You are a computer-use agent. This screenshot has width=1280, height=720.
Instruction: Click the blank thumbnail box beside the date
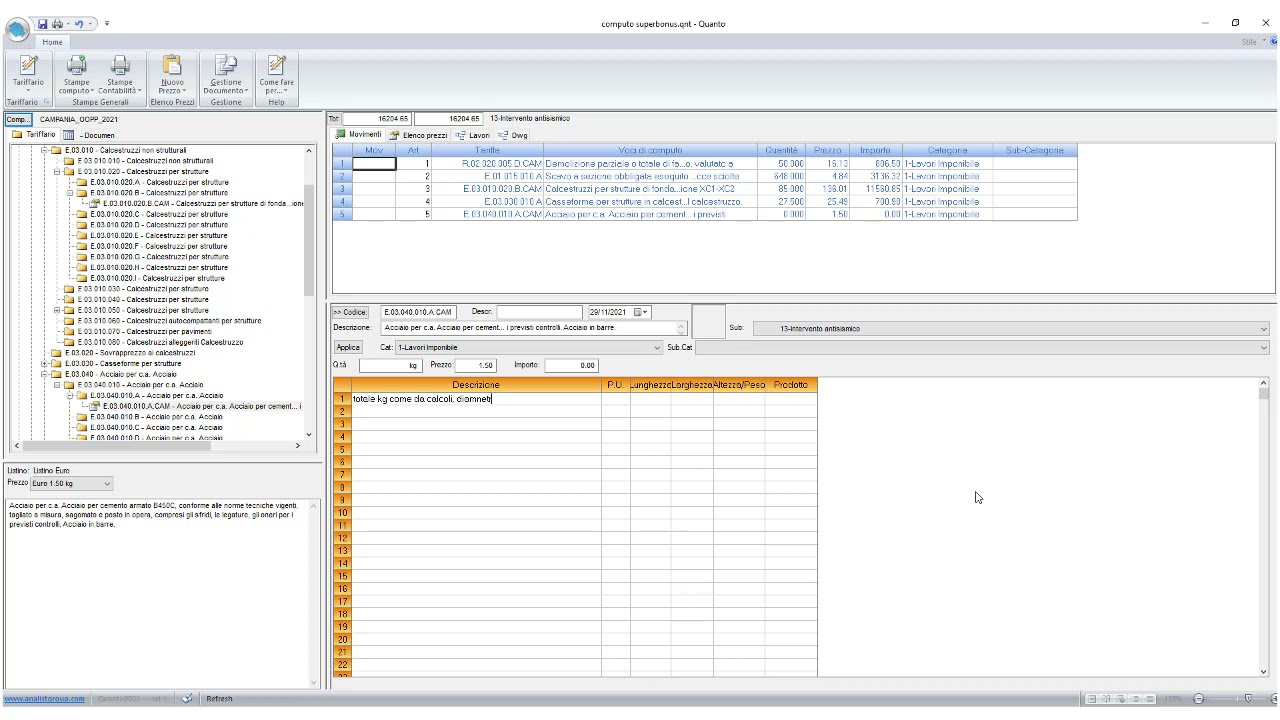pyautogui.click(x=709, y=322)
